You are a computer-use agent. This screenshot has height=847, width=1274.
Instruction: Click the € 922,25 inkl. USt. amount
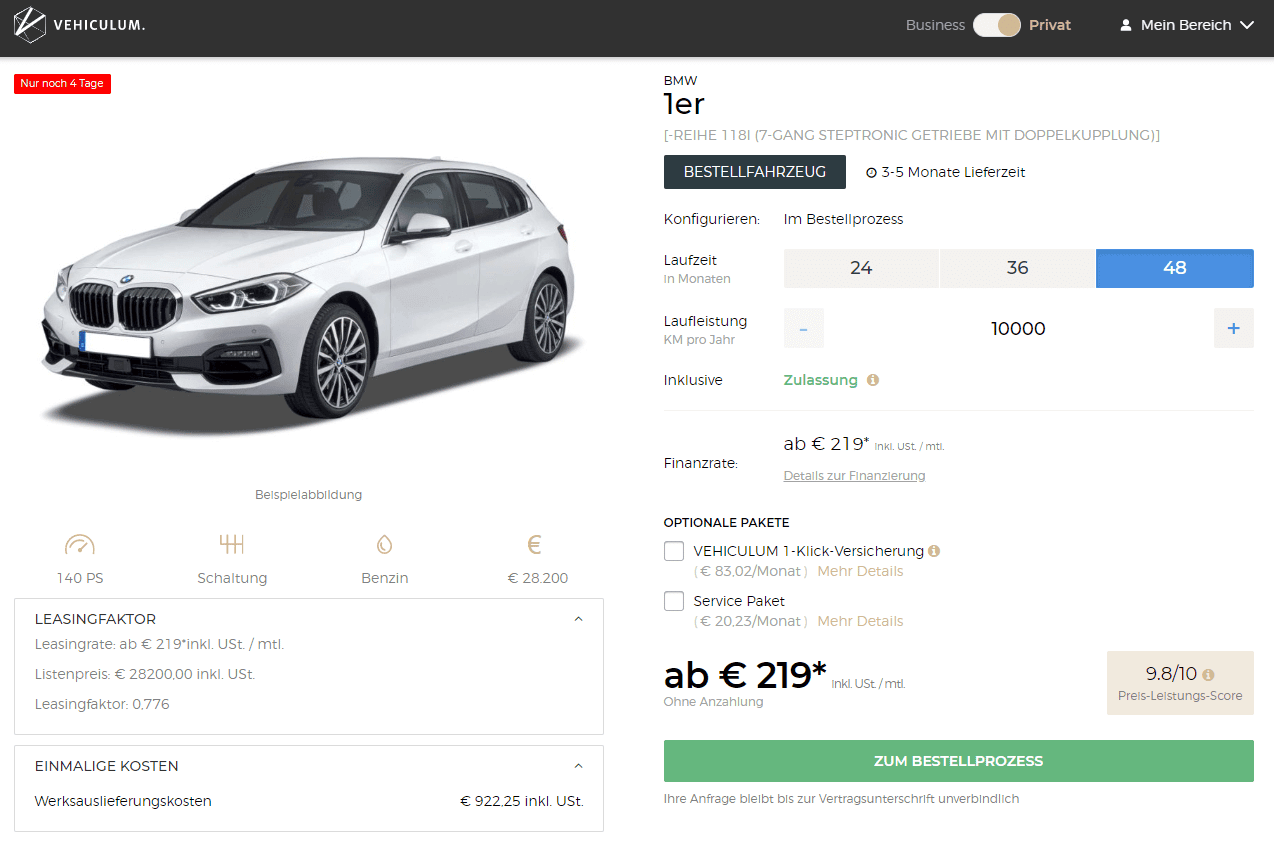coord(522,801)
